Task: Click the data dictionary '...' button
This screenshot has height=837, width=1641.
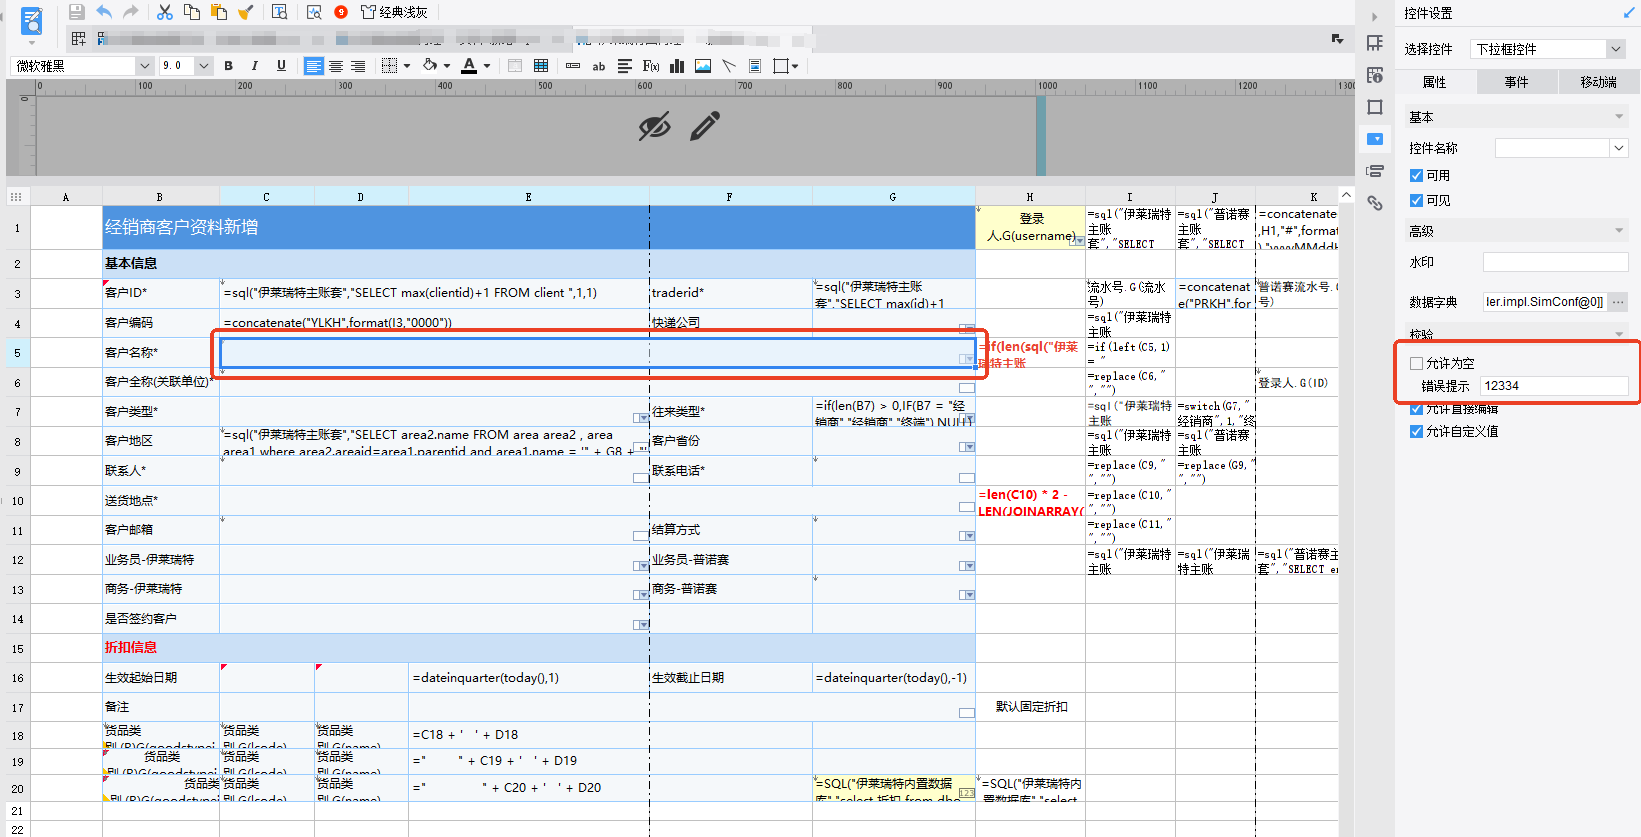Action: tap(1618, 301)
